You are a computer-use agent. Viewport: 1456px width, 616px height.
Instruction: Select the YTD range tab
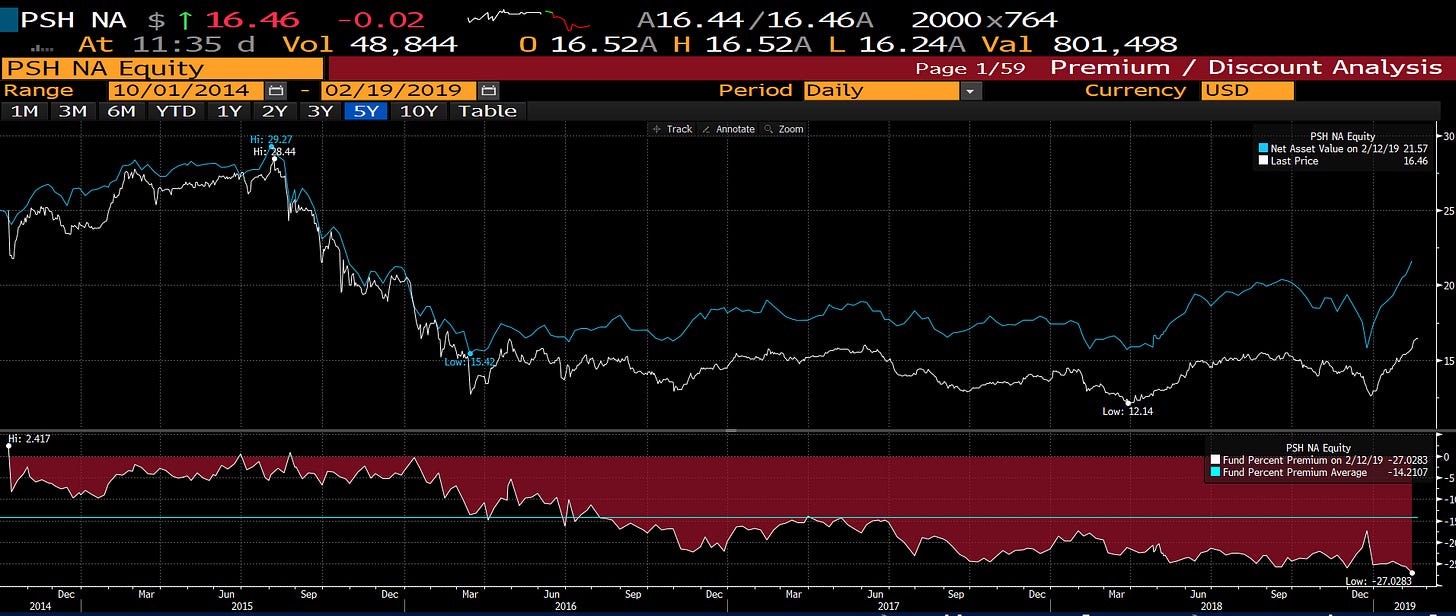[175, 111]
